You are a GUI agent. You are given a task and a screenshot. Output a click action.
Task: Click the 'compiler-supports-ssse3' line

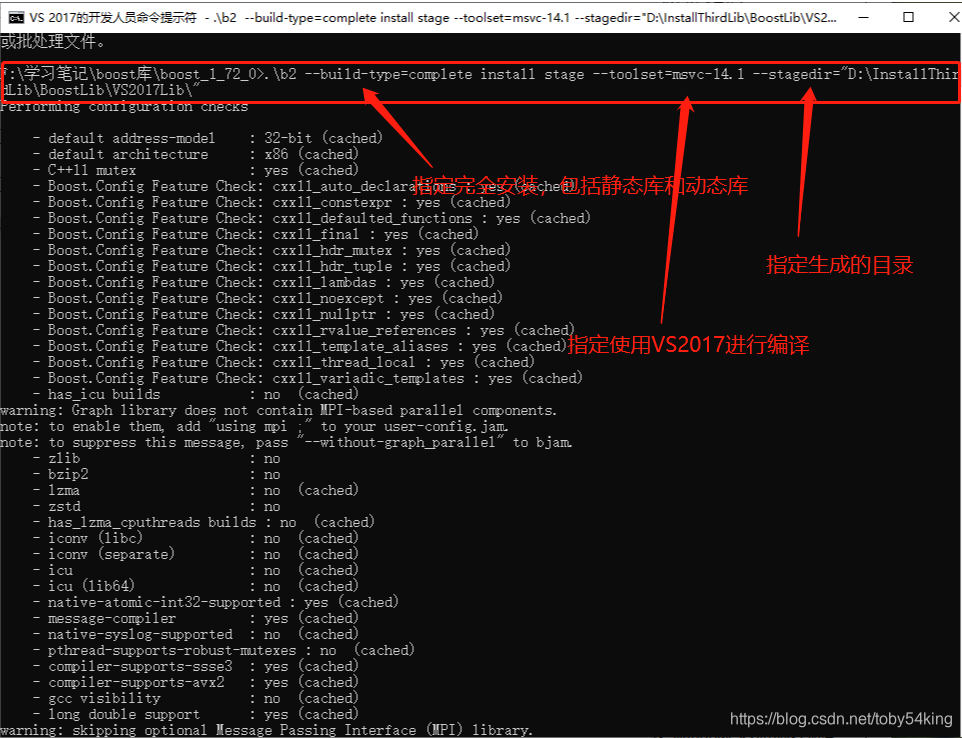point(196,666)
